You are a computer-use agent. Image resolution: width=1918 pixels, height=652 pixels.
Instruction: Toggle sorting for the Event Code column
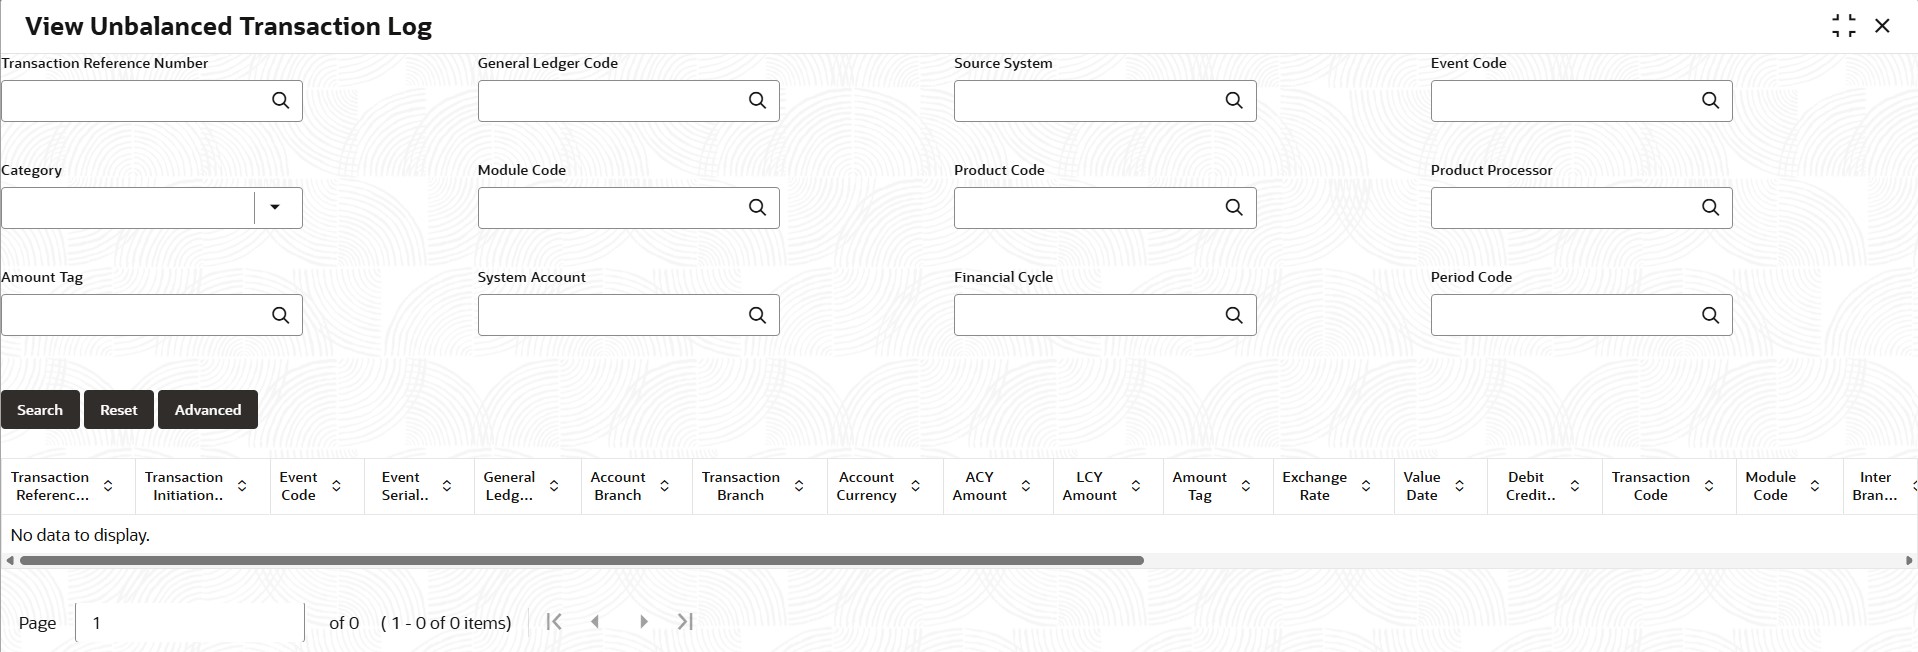pos(336,486)
